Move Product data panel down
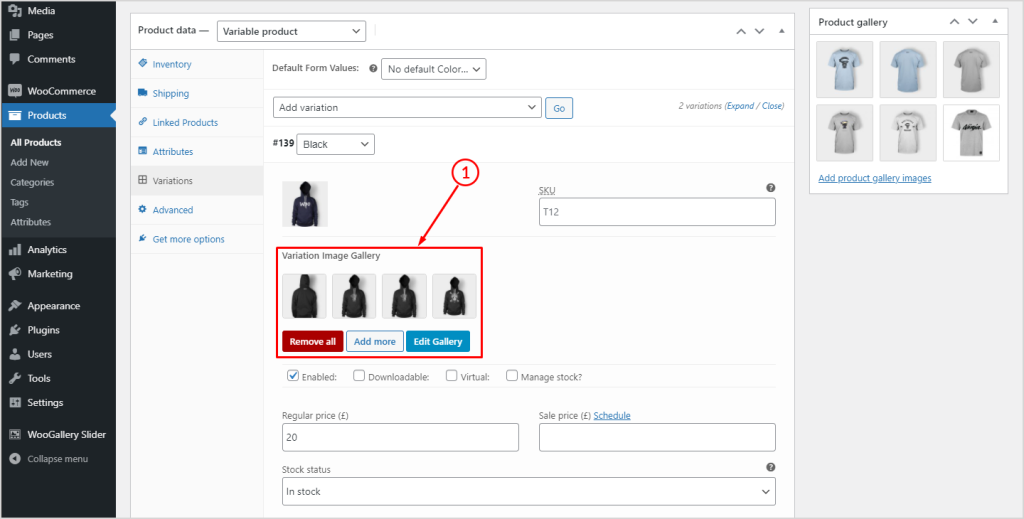This screenshot has height=519, width=1024. (x=759, y=31)
